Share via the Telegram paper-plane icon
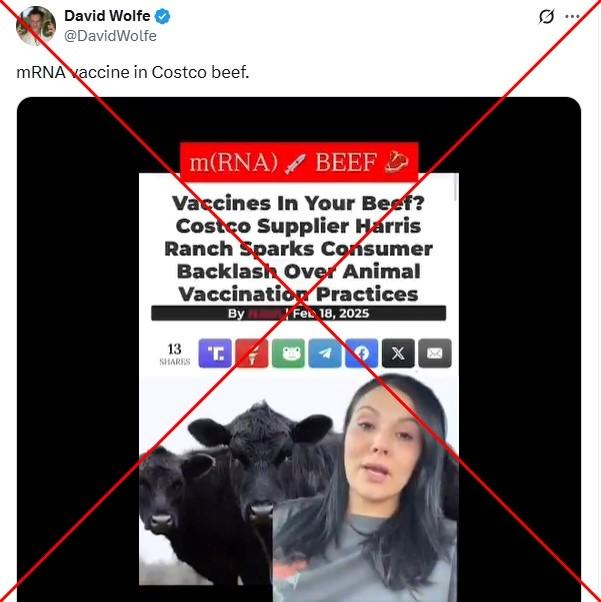The height and width of the screenshot is (602, 601). pos(325,353)
